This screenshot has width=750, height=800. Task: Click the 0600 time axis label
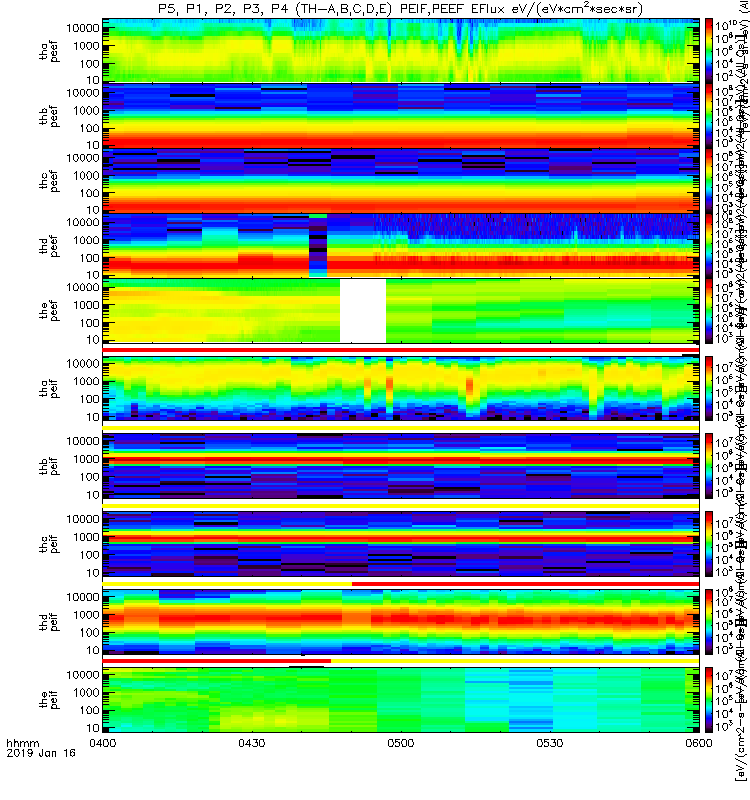pos(698,743)
